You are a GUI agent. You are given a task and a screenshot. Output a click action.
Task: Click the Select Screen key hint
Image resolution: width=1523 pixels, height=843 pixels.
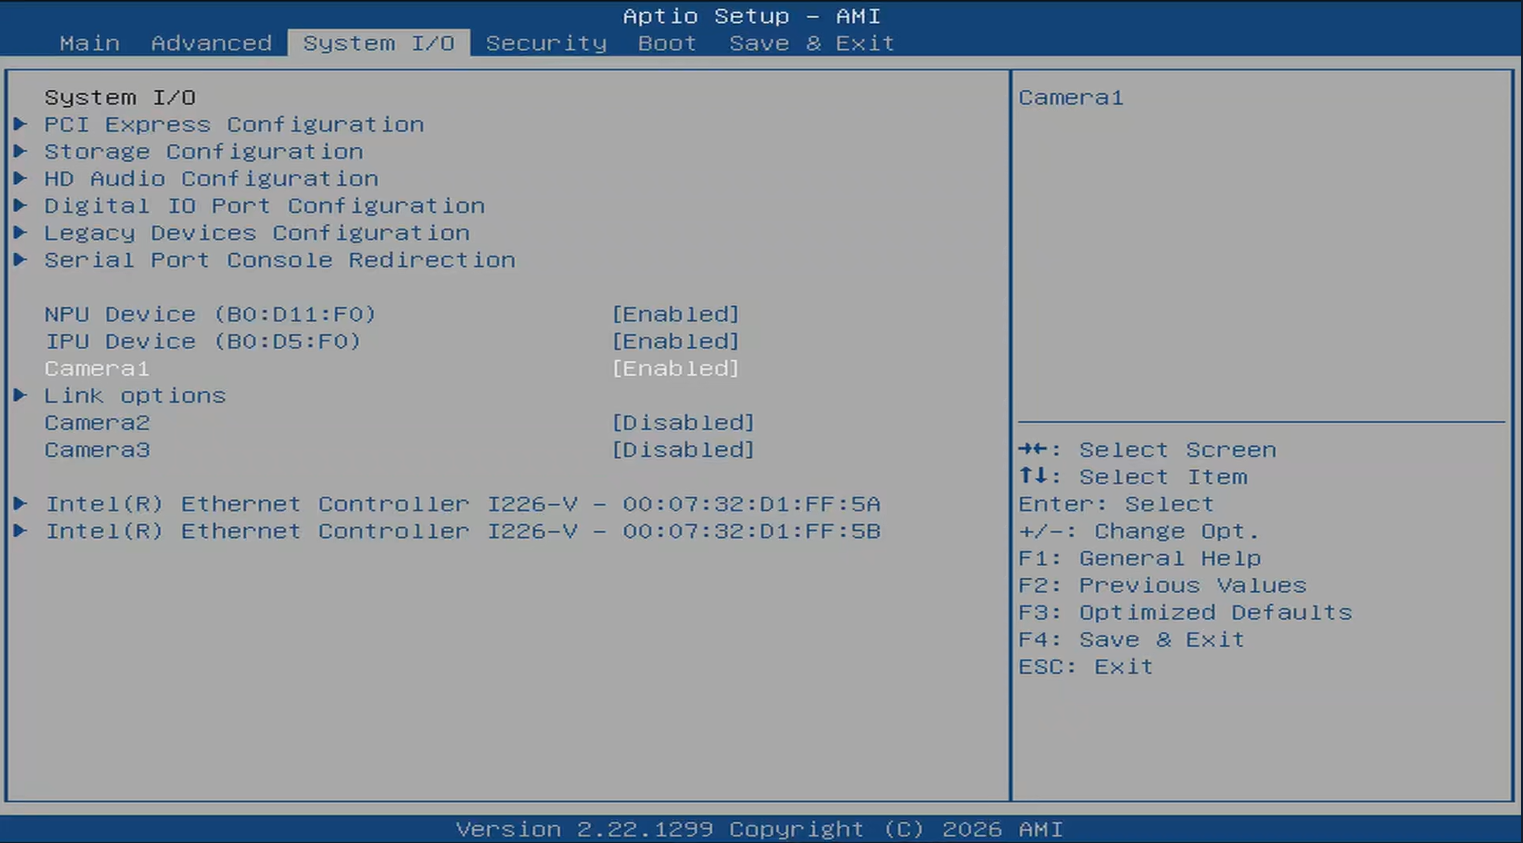click(1147, 449)
